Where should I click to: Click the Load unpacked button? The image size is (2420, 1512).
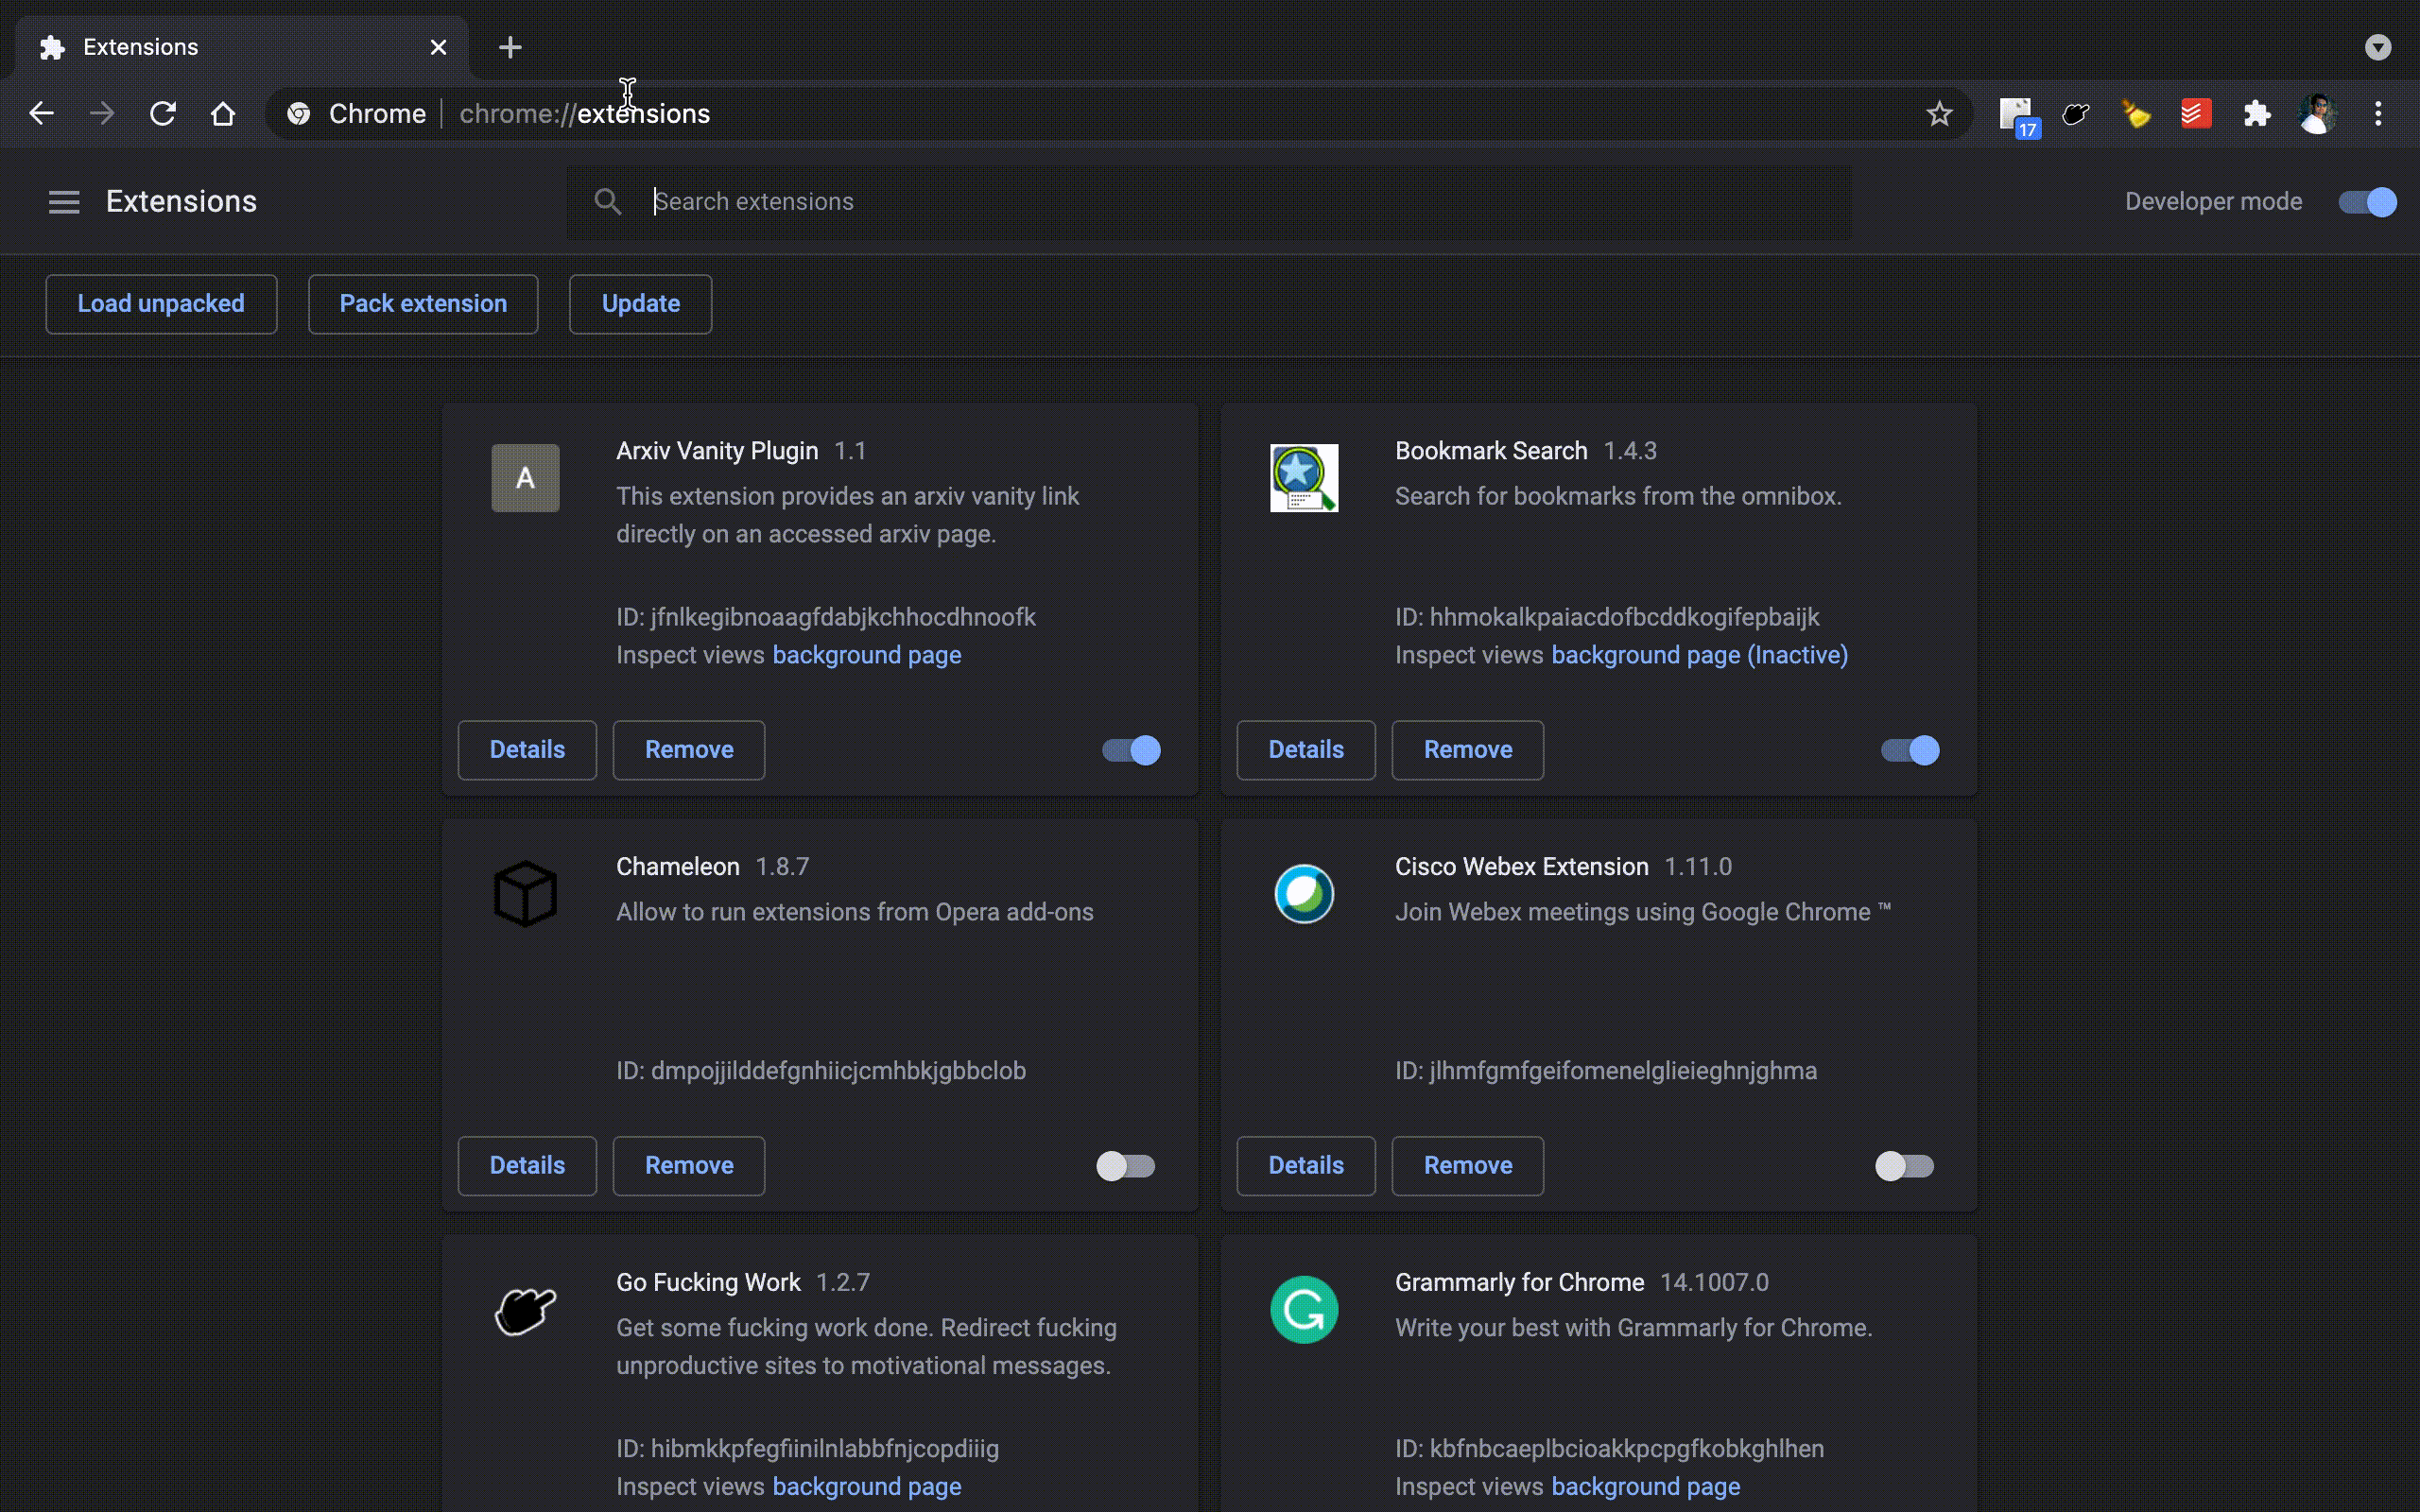point(161,304)
